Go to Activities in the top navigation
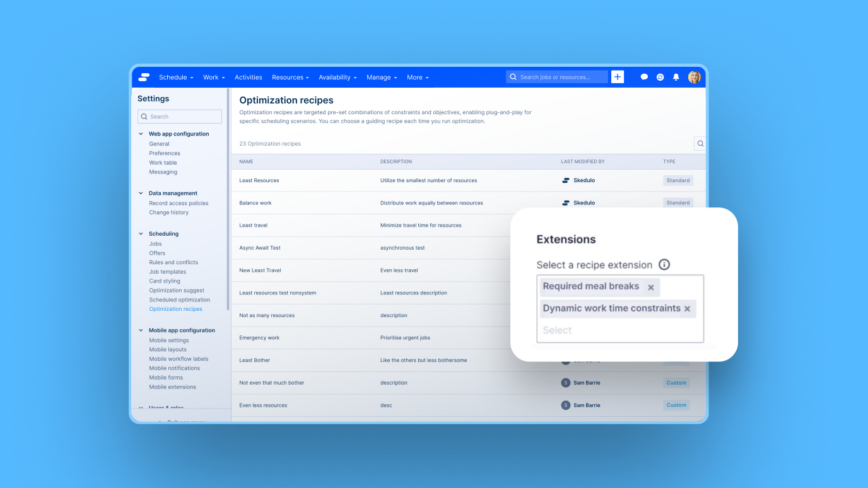The image size is (868, 488). coord(248,77)
